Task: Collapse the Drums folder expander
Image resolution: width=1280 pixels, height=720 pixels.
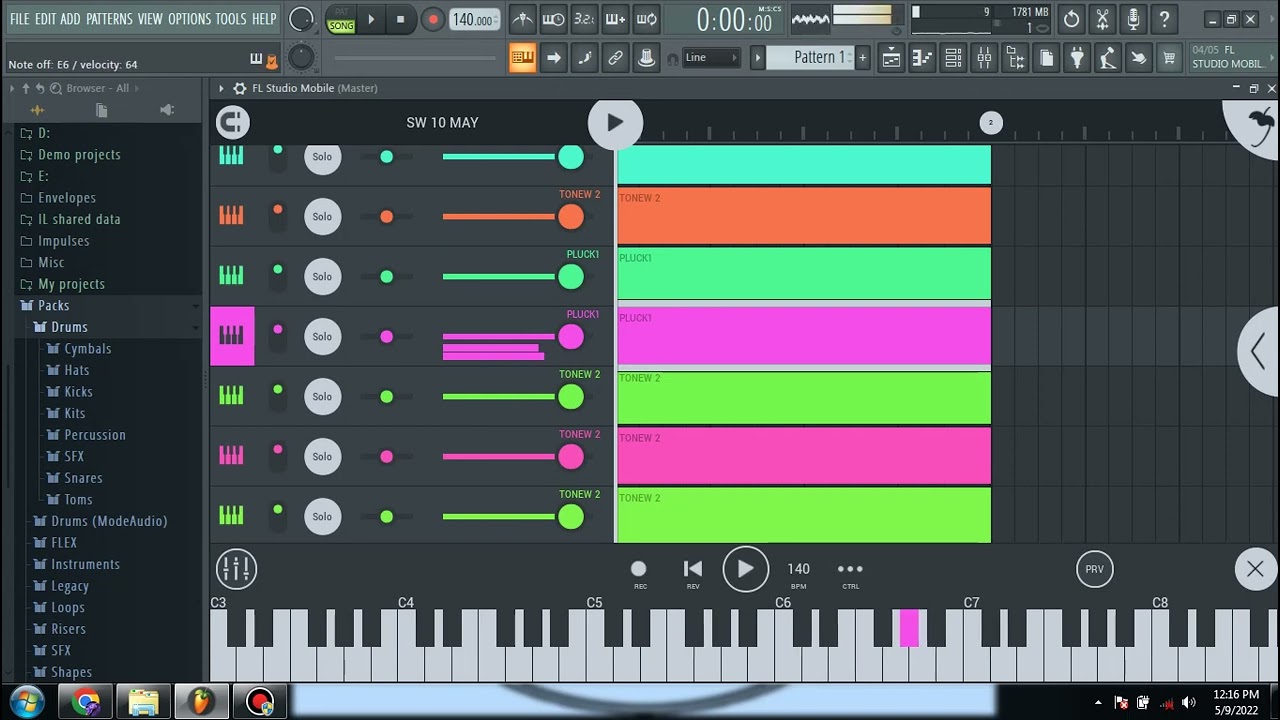Action: (x=196, y=327)
